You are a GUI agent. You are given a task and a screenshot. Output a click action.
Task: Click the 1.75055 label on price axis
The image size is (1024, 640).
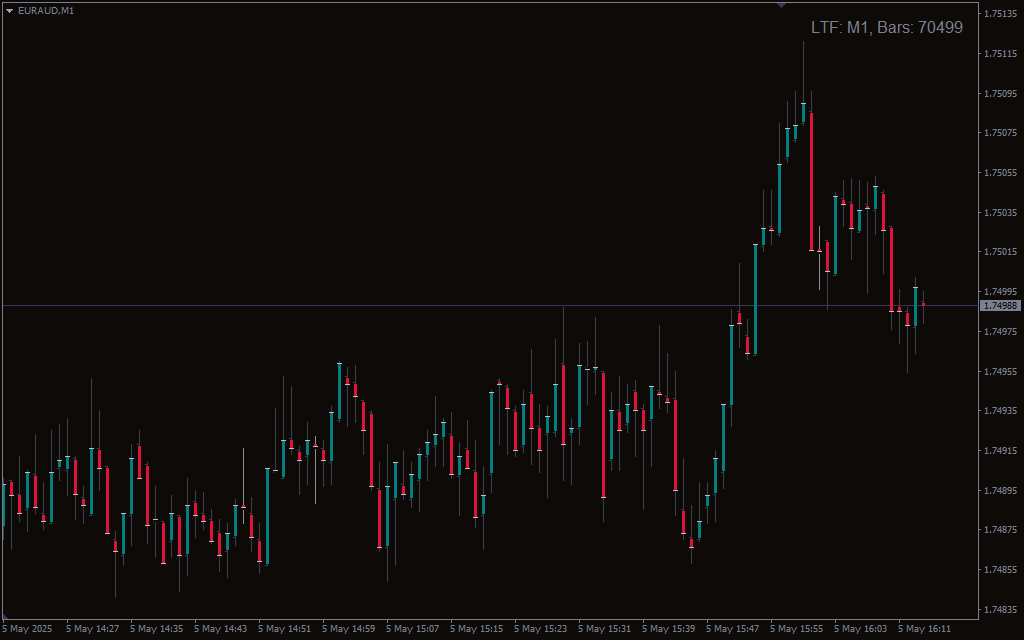click(x=1001, y=173)
